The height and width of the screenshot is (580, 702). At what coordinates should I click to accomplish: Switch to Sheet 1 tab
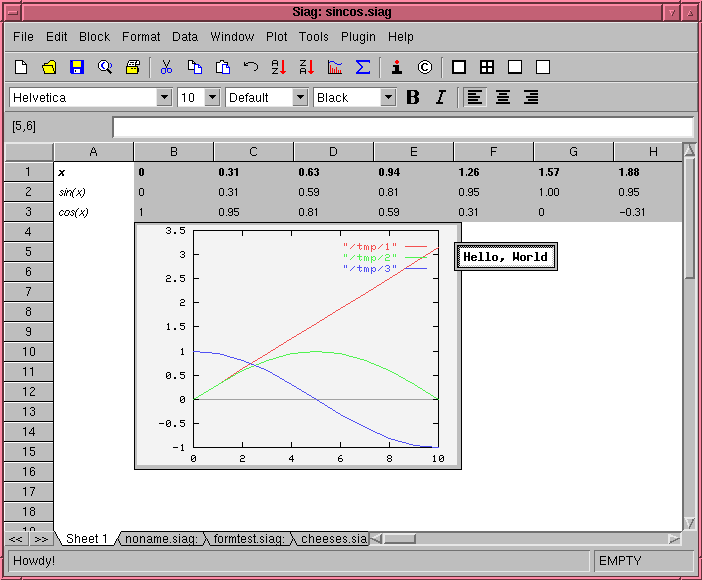pos(87,538)
